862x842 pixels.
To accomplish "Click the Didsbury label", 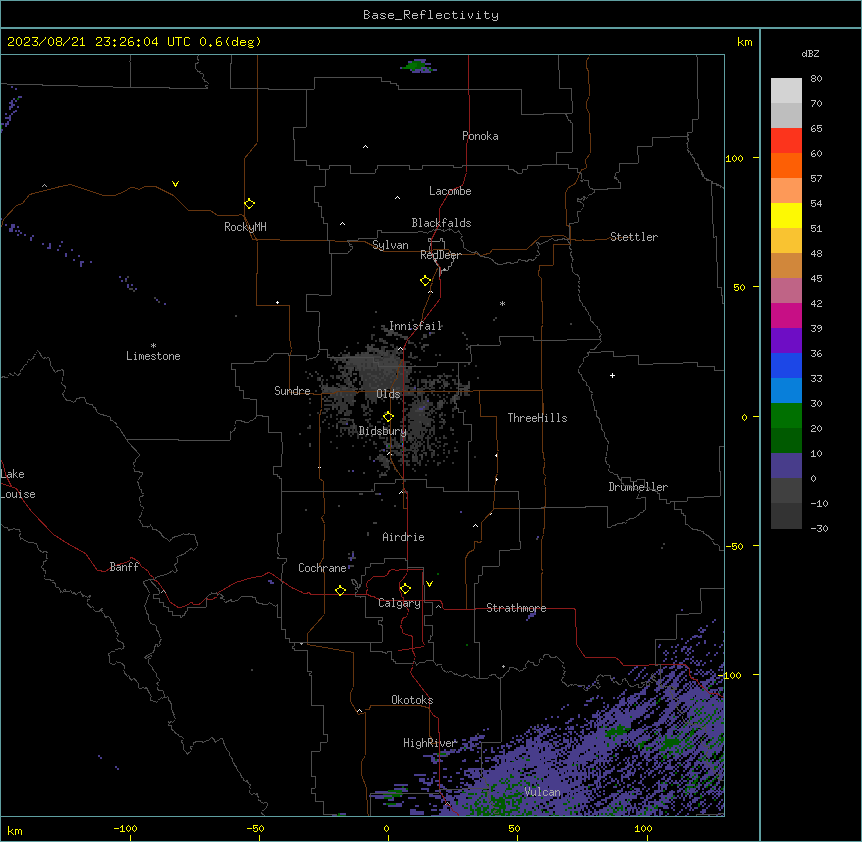I will [x=383, y=431].
